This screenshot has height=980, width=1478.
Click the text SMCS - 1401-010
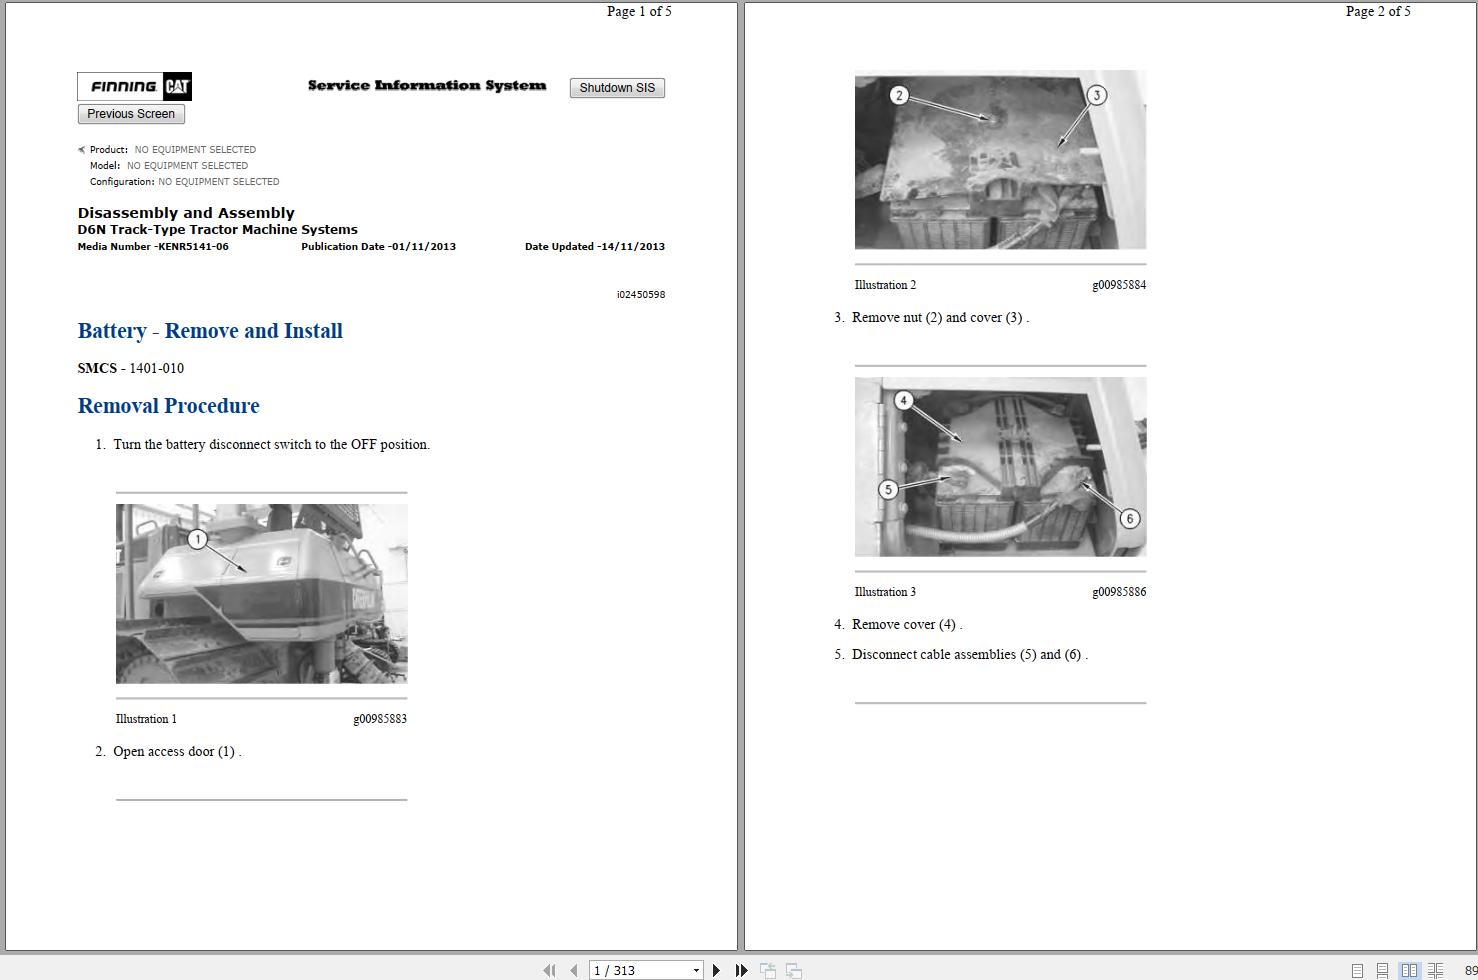[x=131, y=368]
